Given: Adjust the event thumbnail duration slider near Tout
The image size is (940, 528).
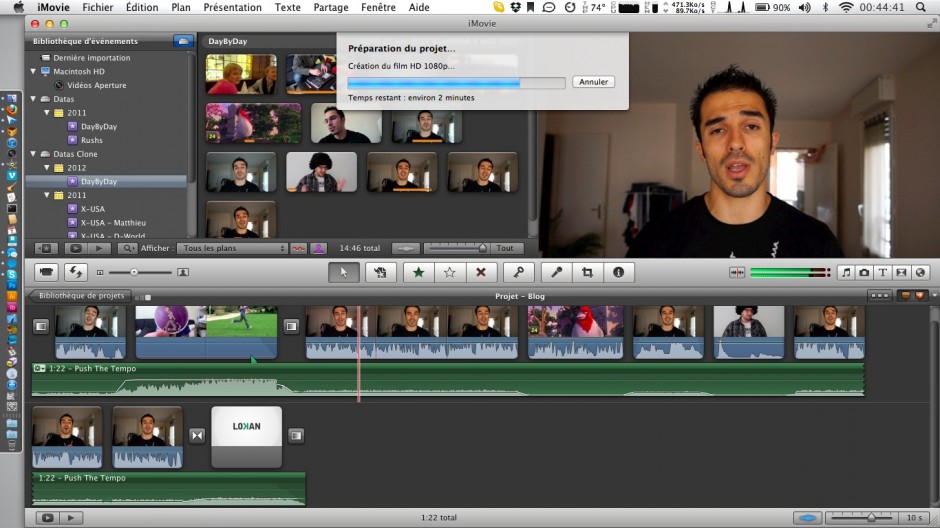Looking at the screenshot, I should click(456, 248).
